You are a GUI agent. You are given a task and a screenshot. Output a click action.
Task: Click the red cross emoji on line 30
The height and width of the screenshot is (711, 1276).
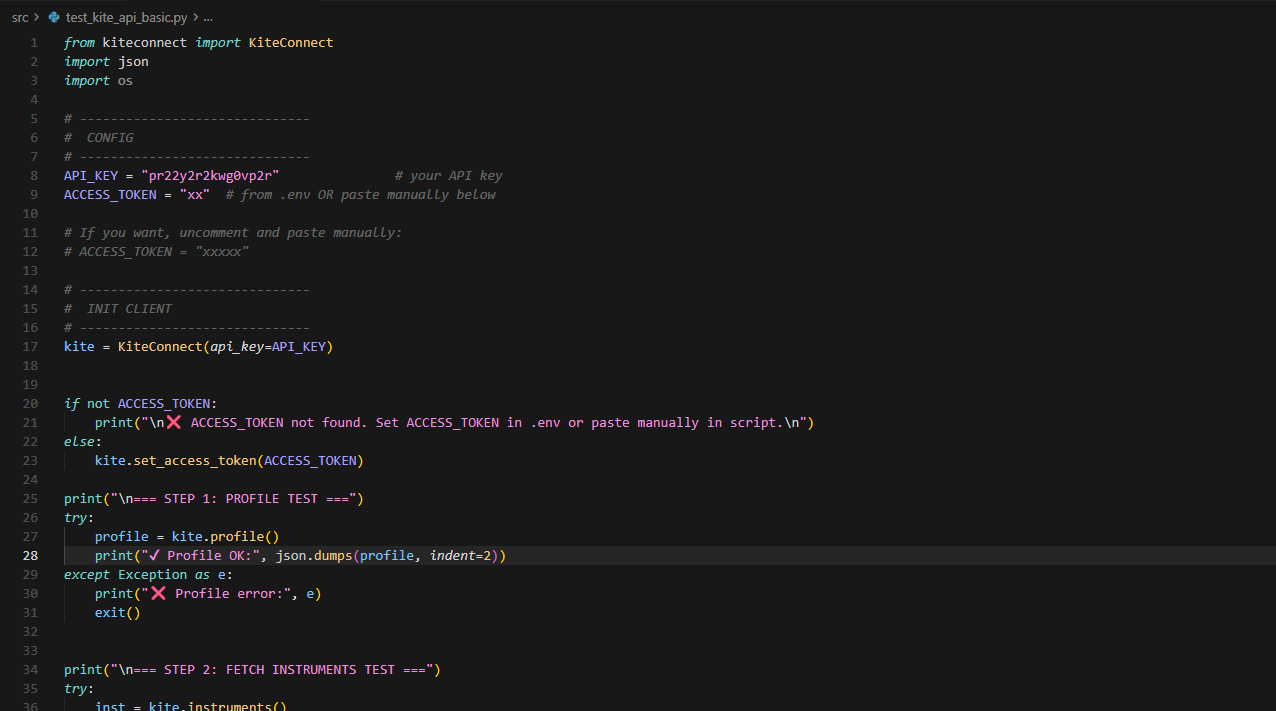[159, 594]
